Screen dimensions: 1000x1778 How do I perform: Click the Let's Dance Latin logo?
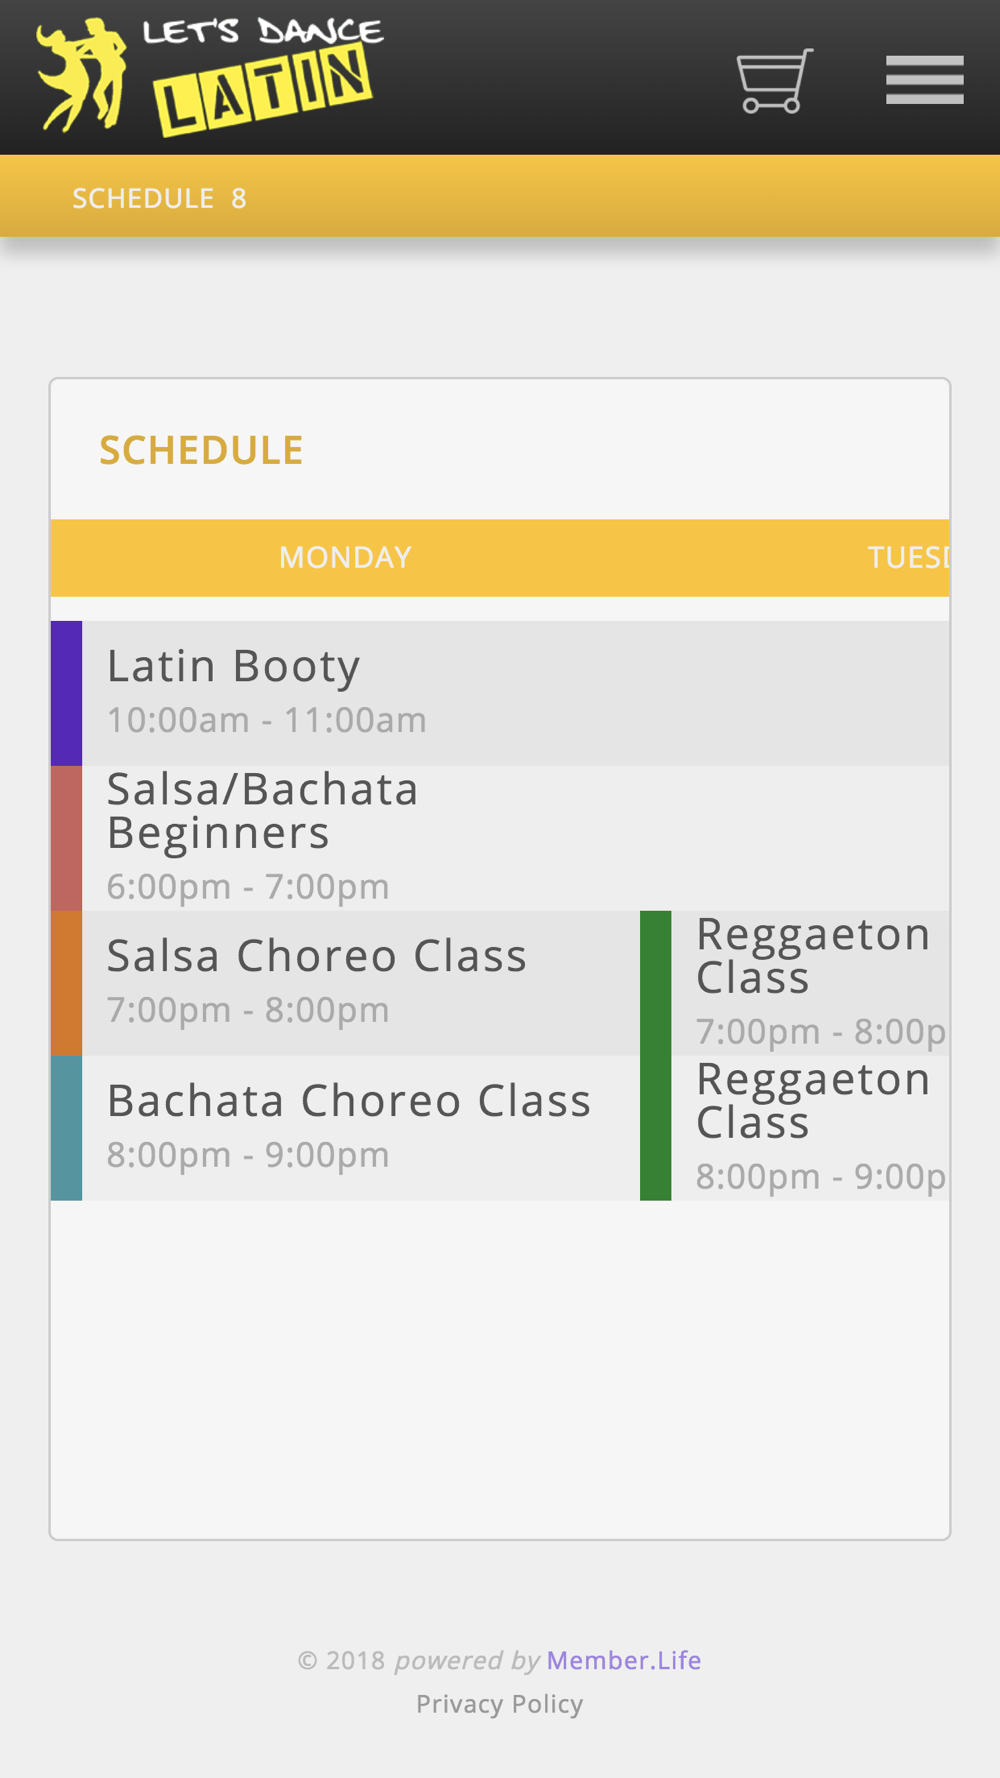210,76
